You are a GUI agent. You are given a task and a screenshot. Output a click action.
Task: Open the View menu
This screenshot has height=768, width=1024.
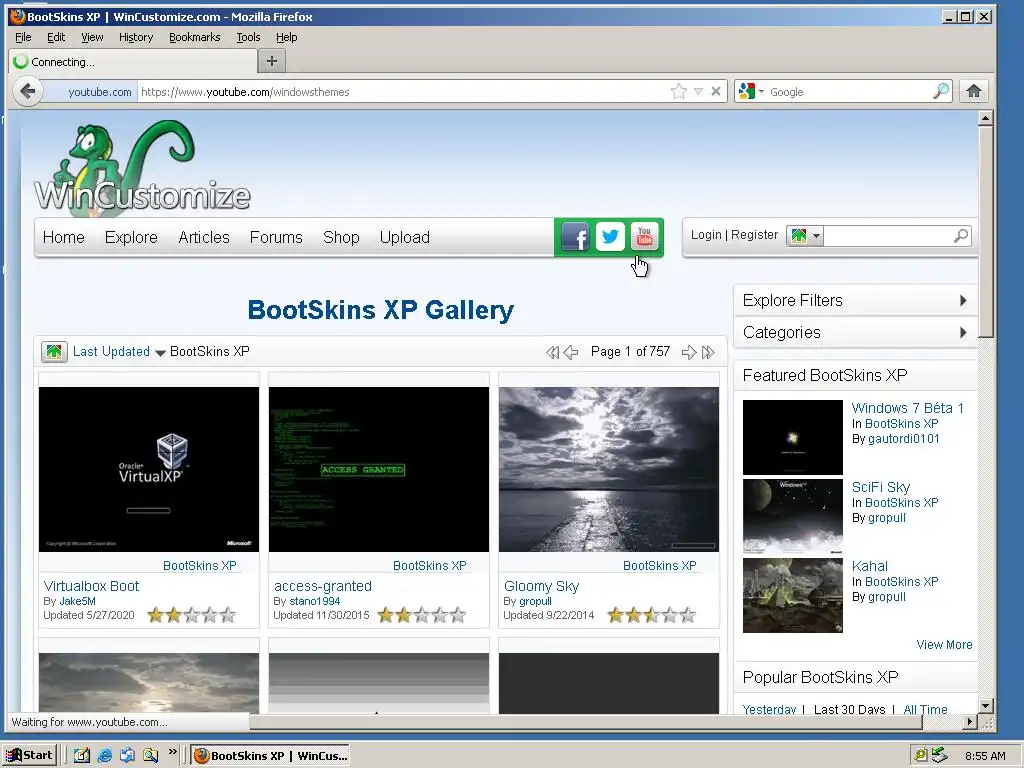(92, 37)
